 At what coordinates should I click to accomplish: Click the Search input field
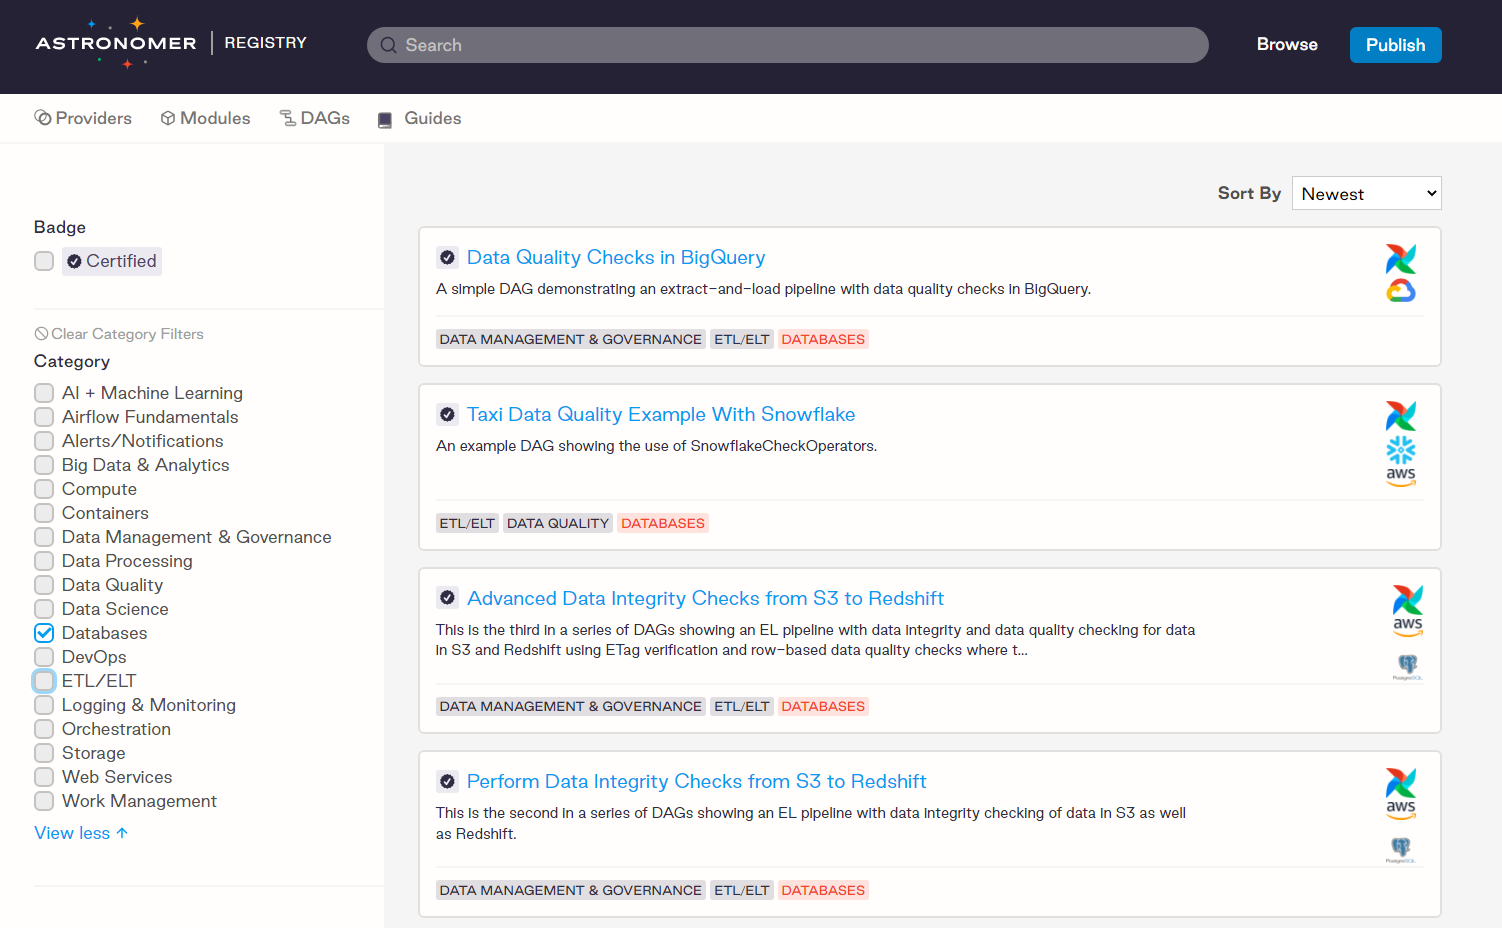(x=788, y=45)
